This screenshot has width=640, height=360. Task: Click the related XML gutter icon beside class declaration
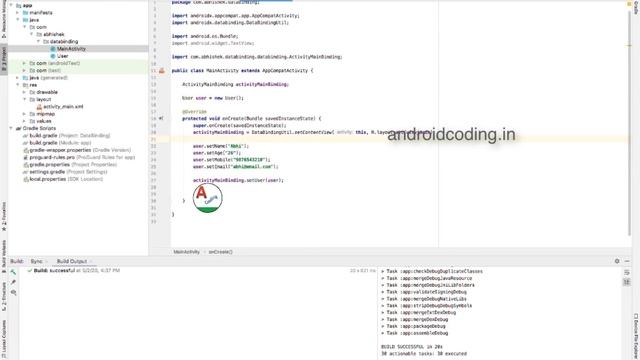coord(162,71)
